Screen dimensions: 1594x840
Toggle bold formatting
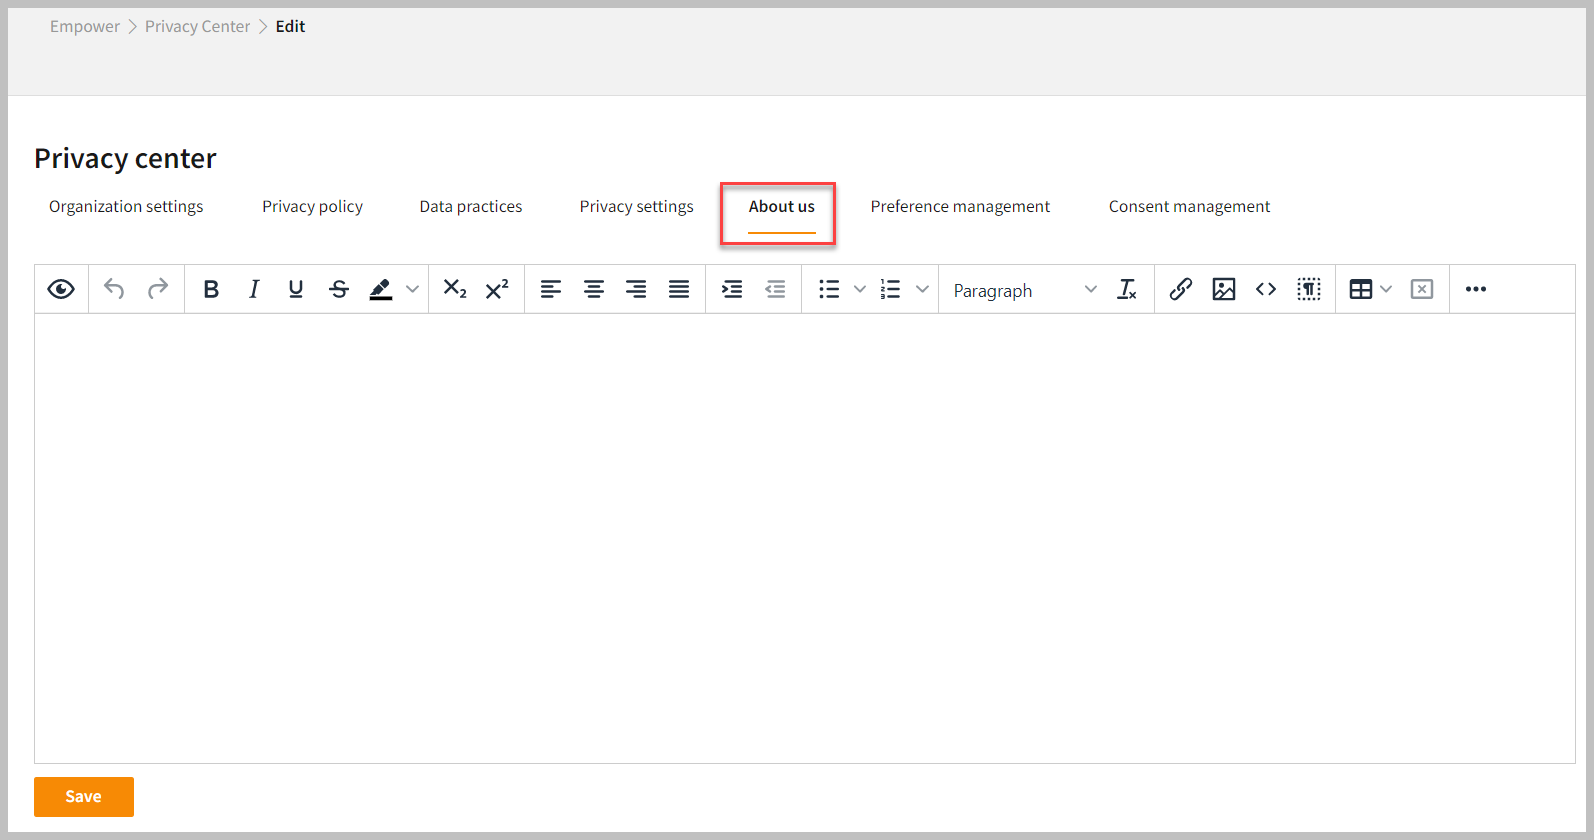click(211, 289)
